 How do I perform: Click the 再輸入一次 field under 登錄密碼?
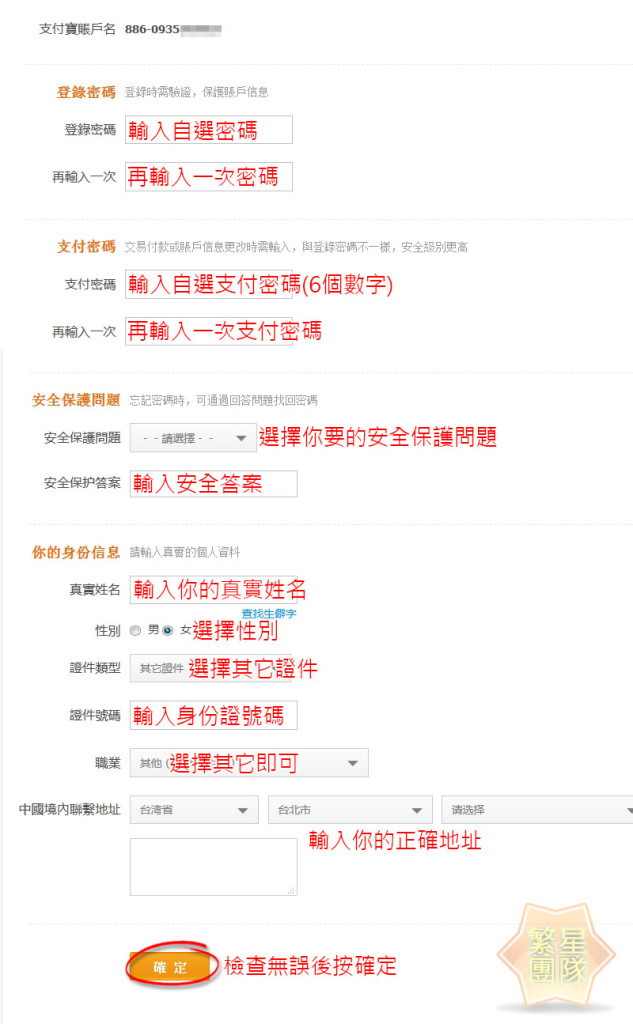[x=209, y=177]
